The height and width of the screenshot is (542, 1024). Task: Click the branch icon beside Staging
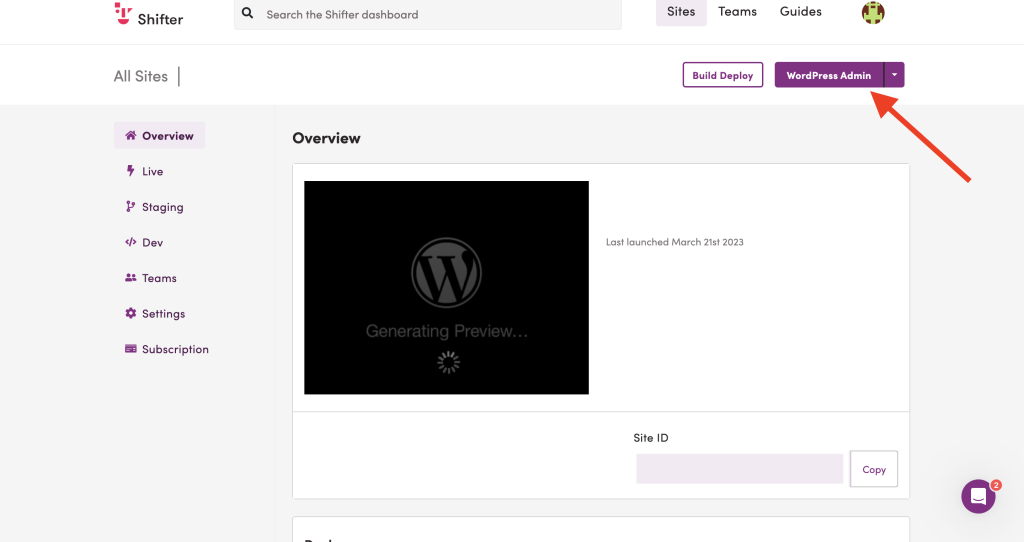[131, 206]
